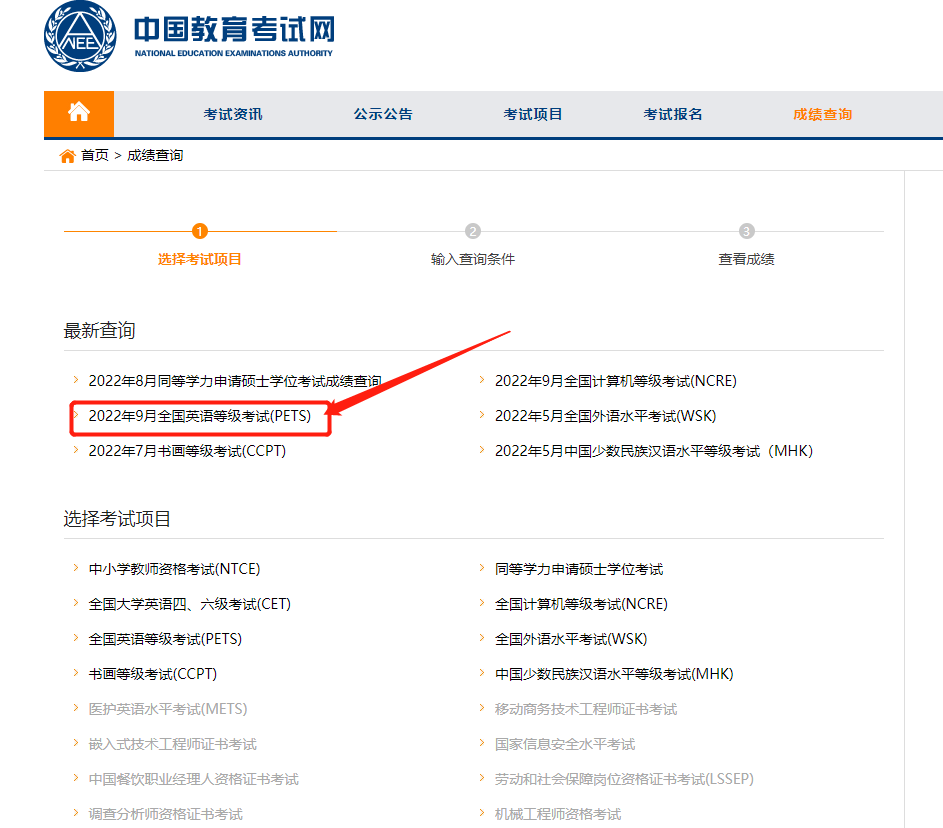Select 2022年8月同等学力申请硕士学位考试成绩查询
This screenshot has width=943, height=828.
point(234,381)
